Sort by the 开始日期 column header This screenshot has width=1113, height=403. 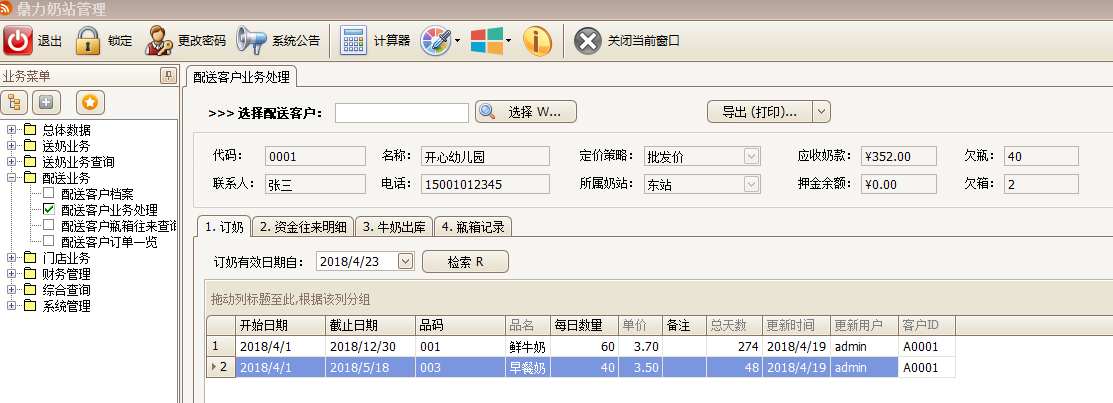point(280,326)
